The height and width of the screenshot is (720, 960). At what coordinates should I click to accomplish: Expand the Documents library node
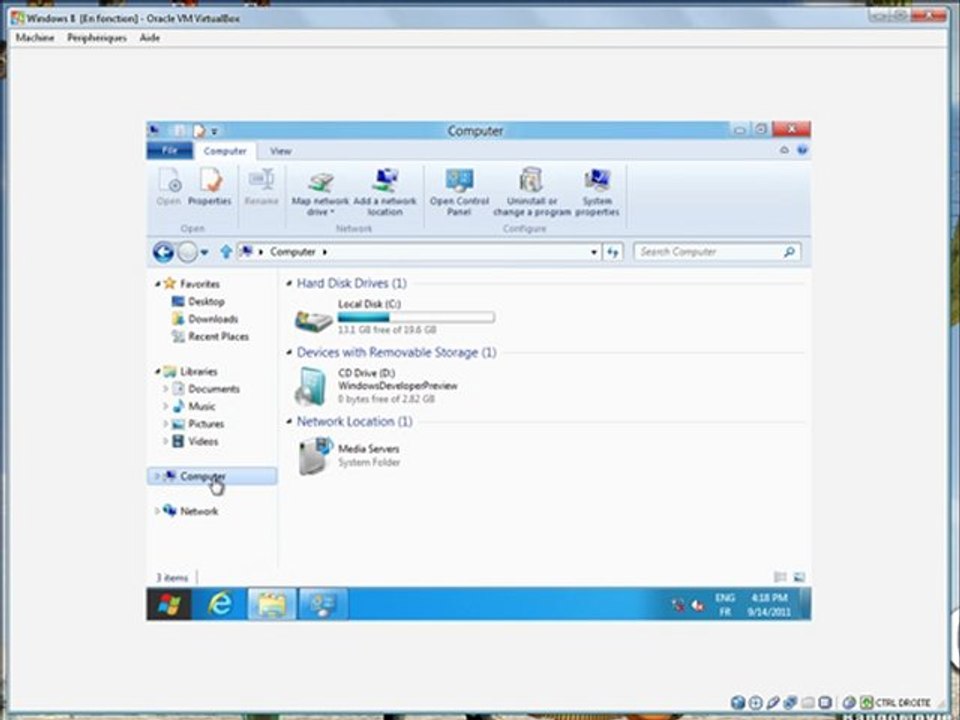tap(165, 389)
